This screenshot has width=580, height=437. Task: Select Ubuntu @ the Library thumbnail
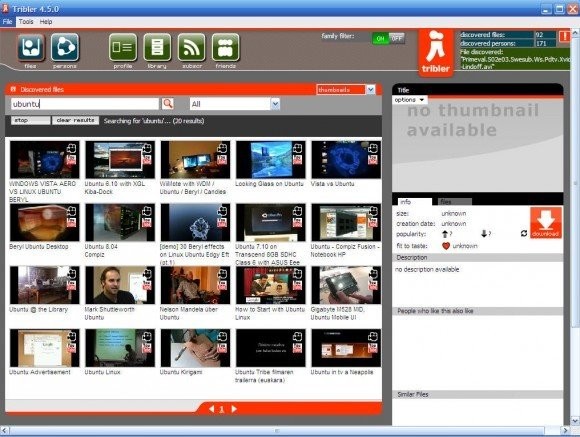tap(44, 285)
